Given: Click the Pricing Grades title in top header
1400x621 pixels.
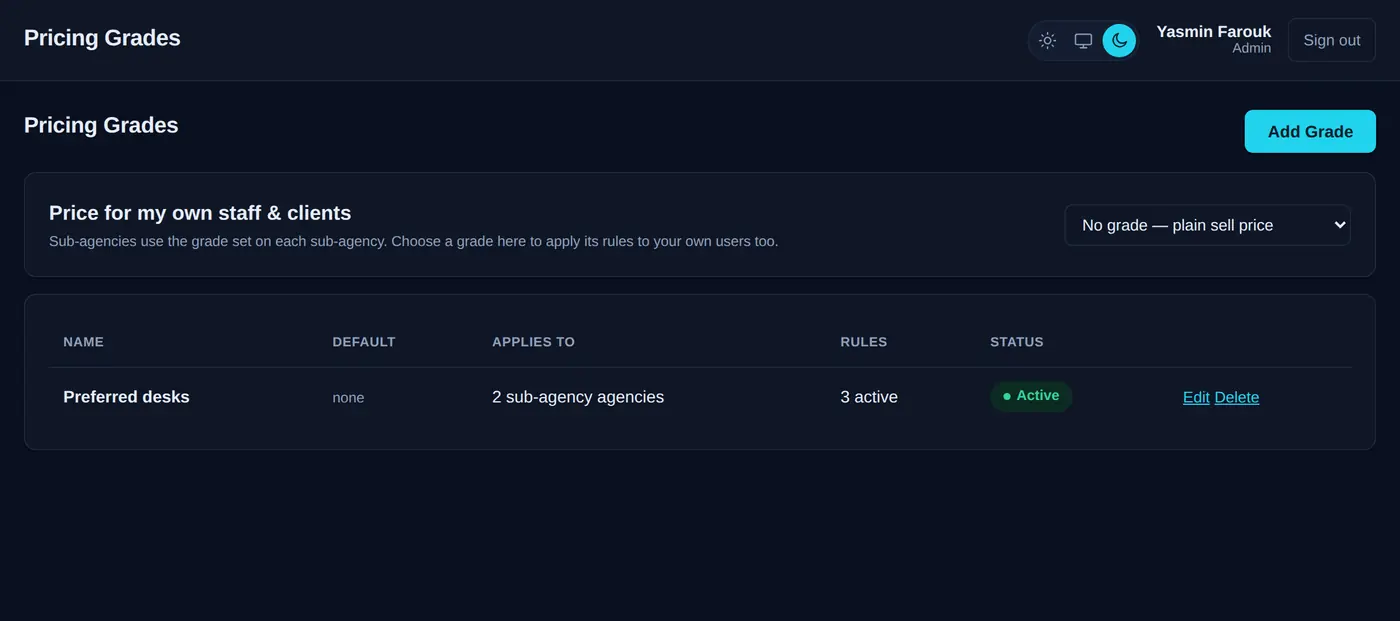Looking at the screenshot, I should point(102,38).
